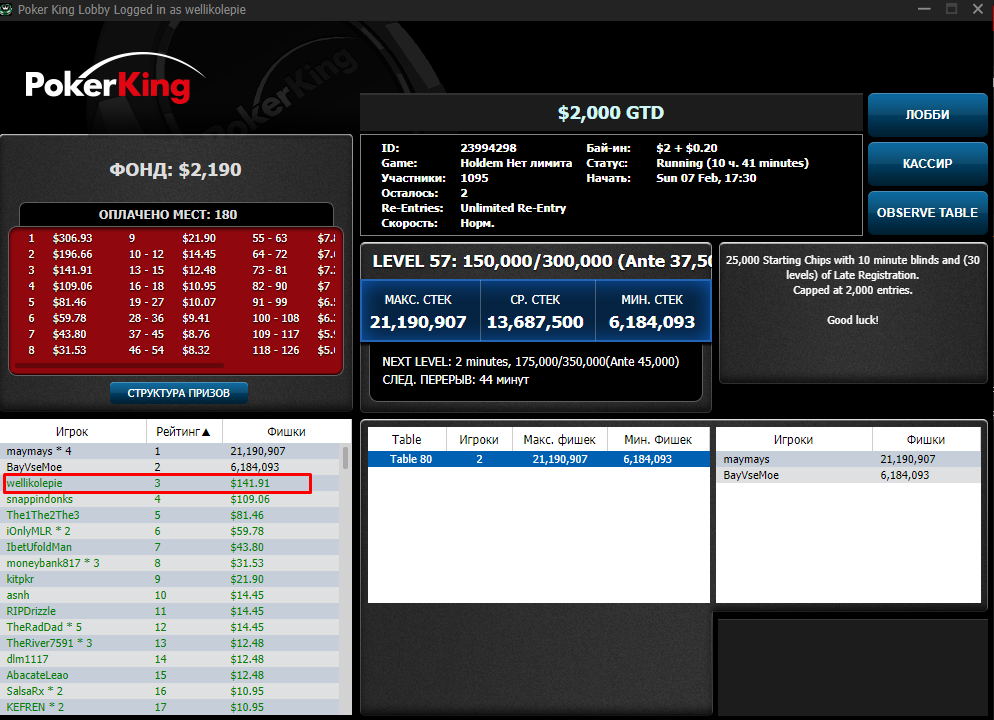Select player TheRiver7591 * 3 row
This screenshot has height=720, width=994.
pyautogui.click(x=170, y=643)
